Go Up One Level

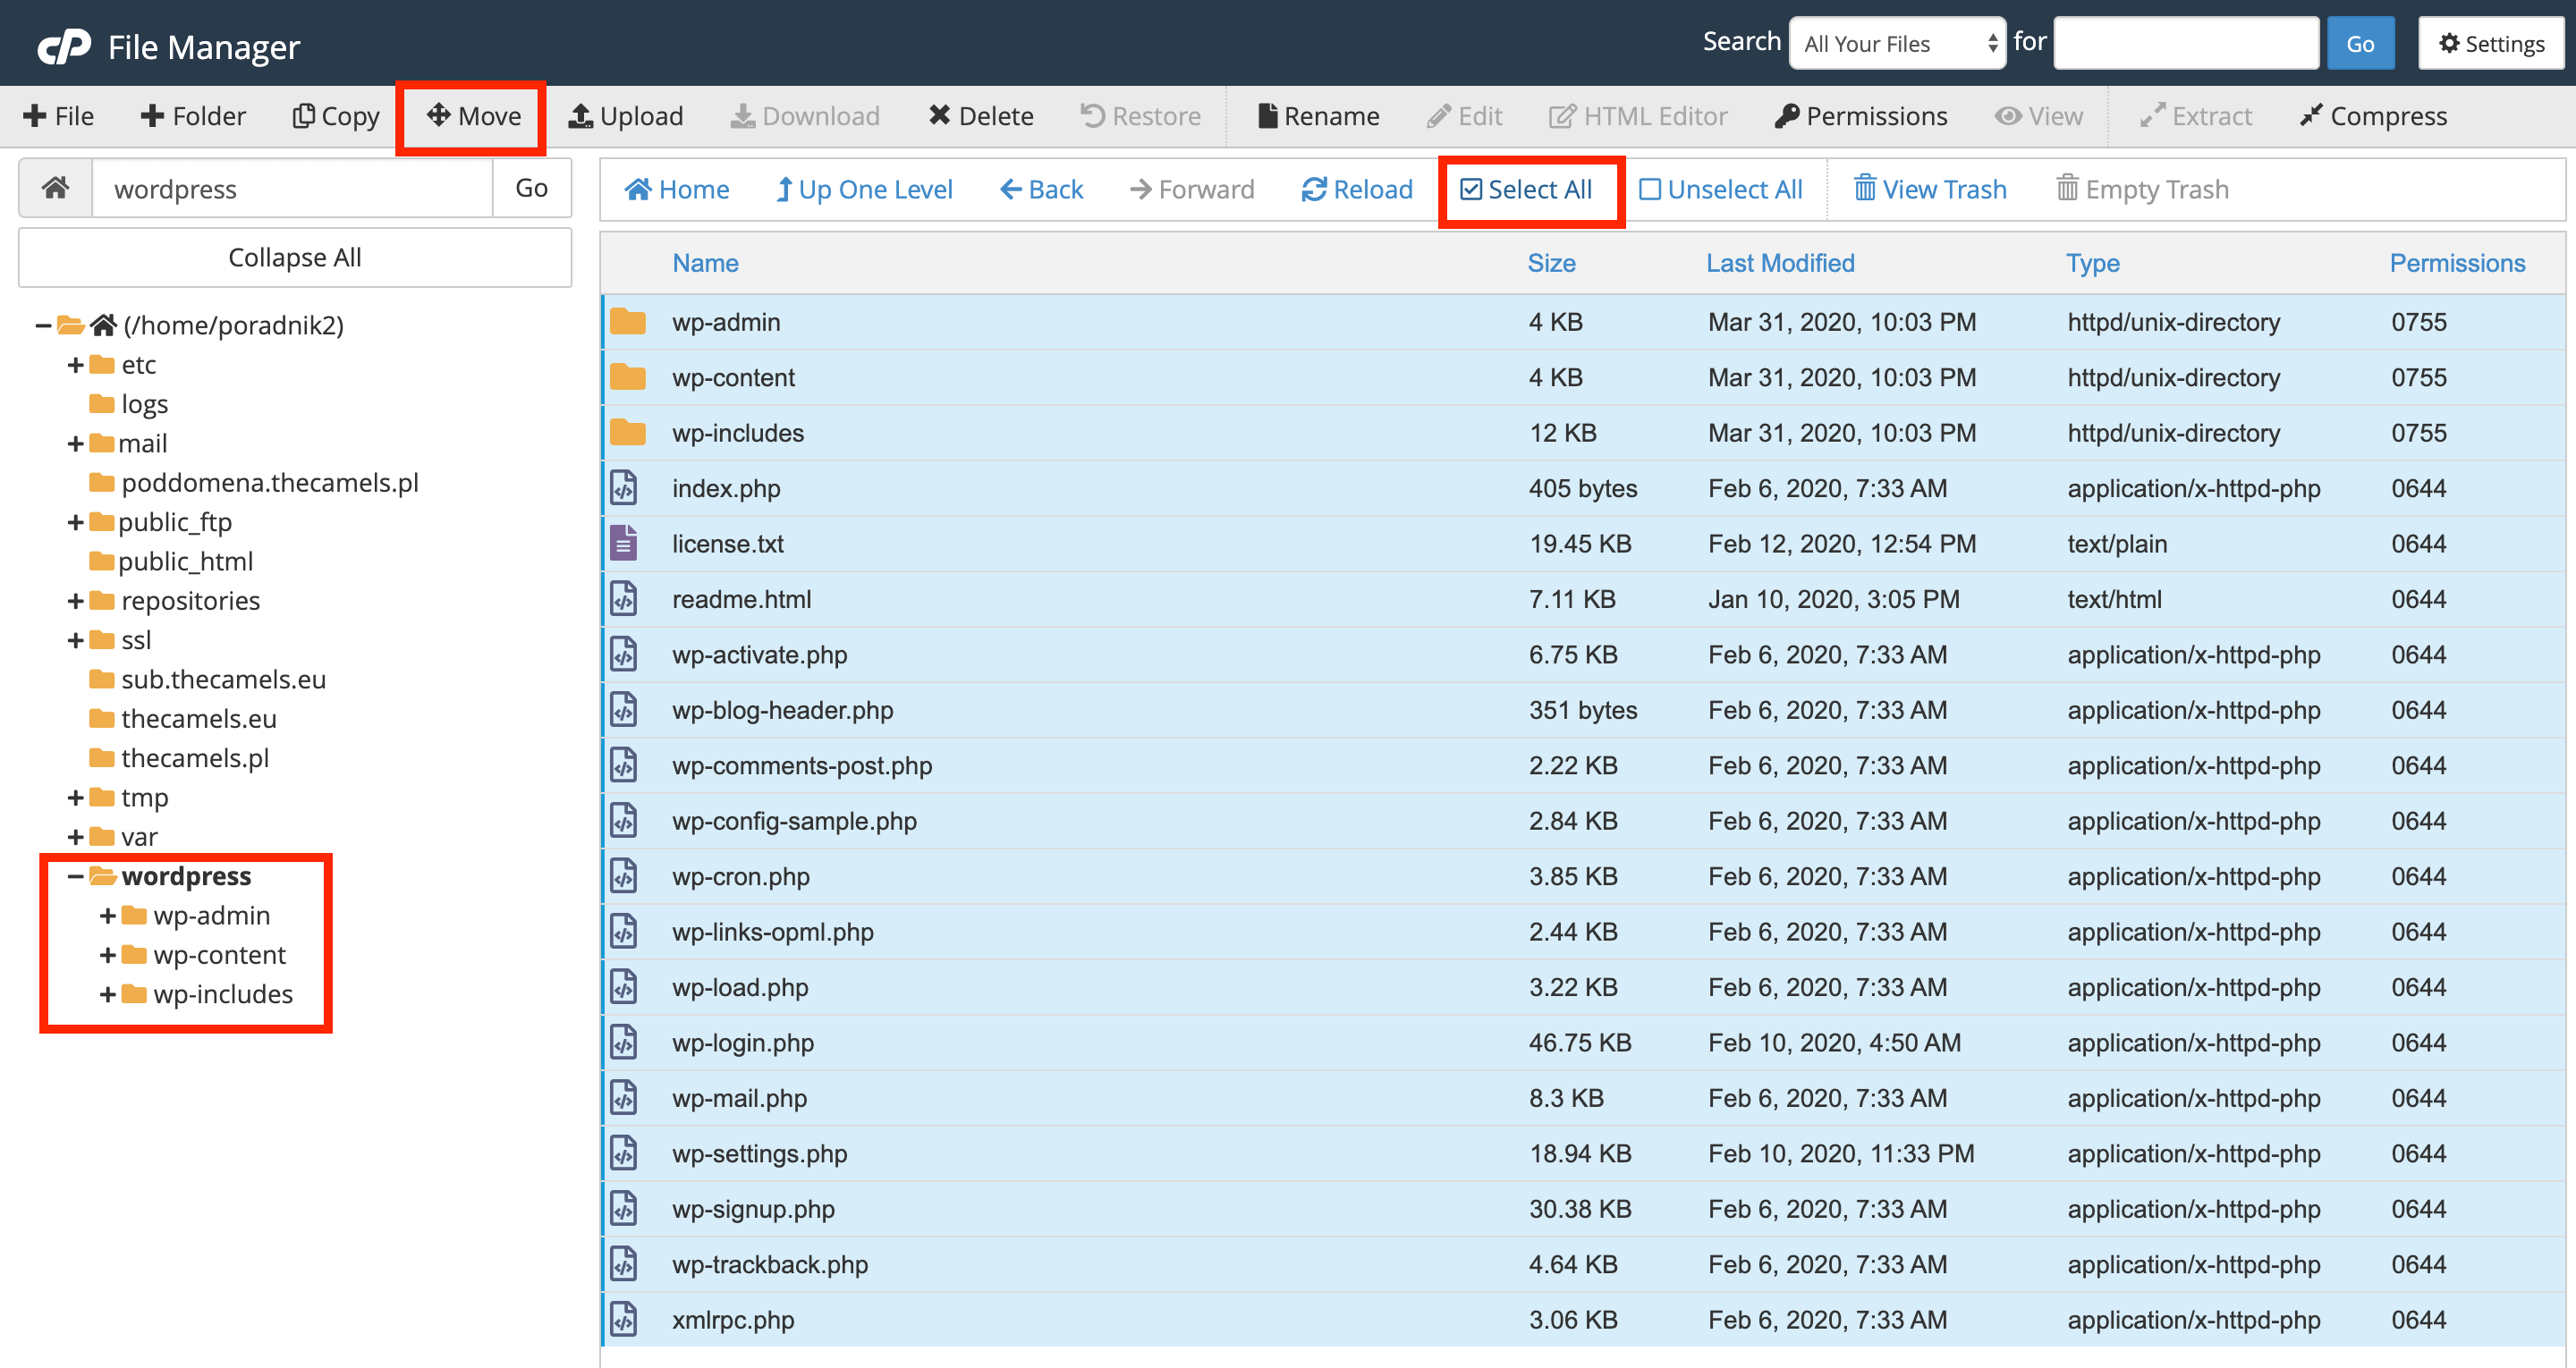(x=865, y=189)
